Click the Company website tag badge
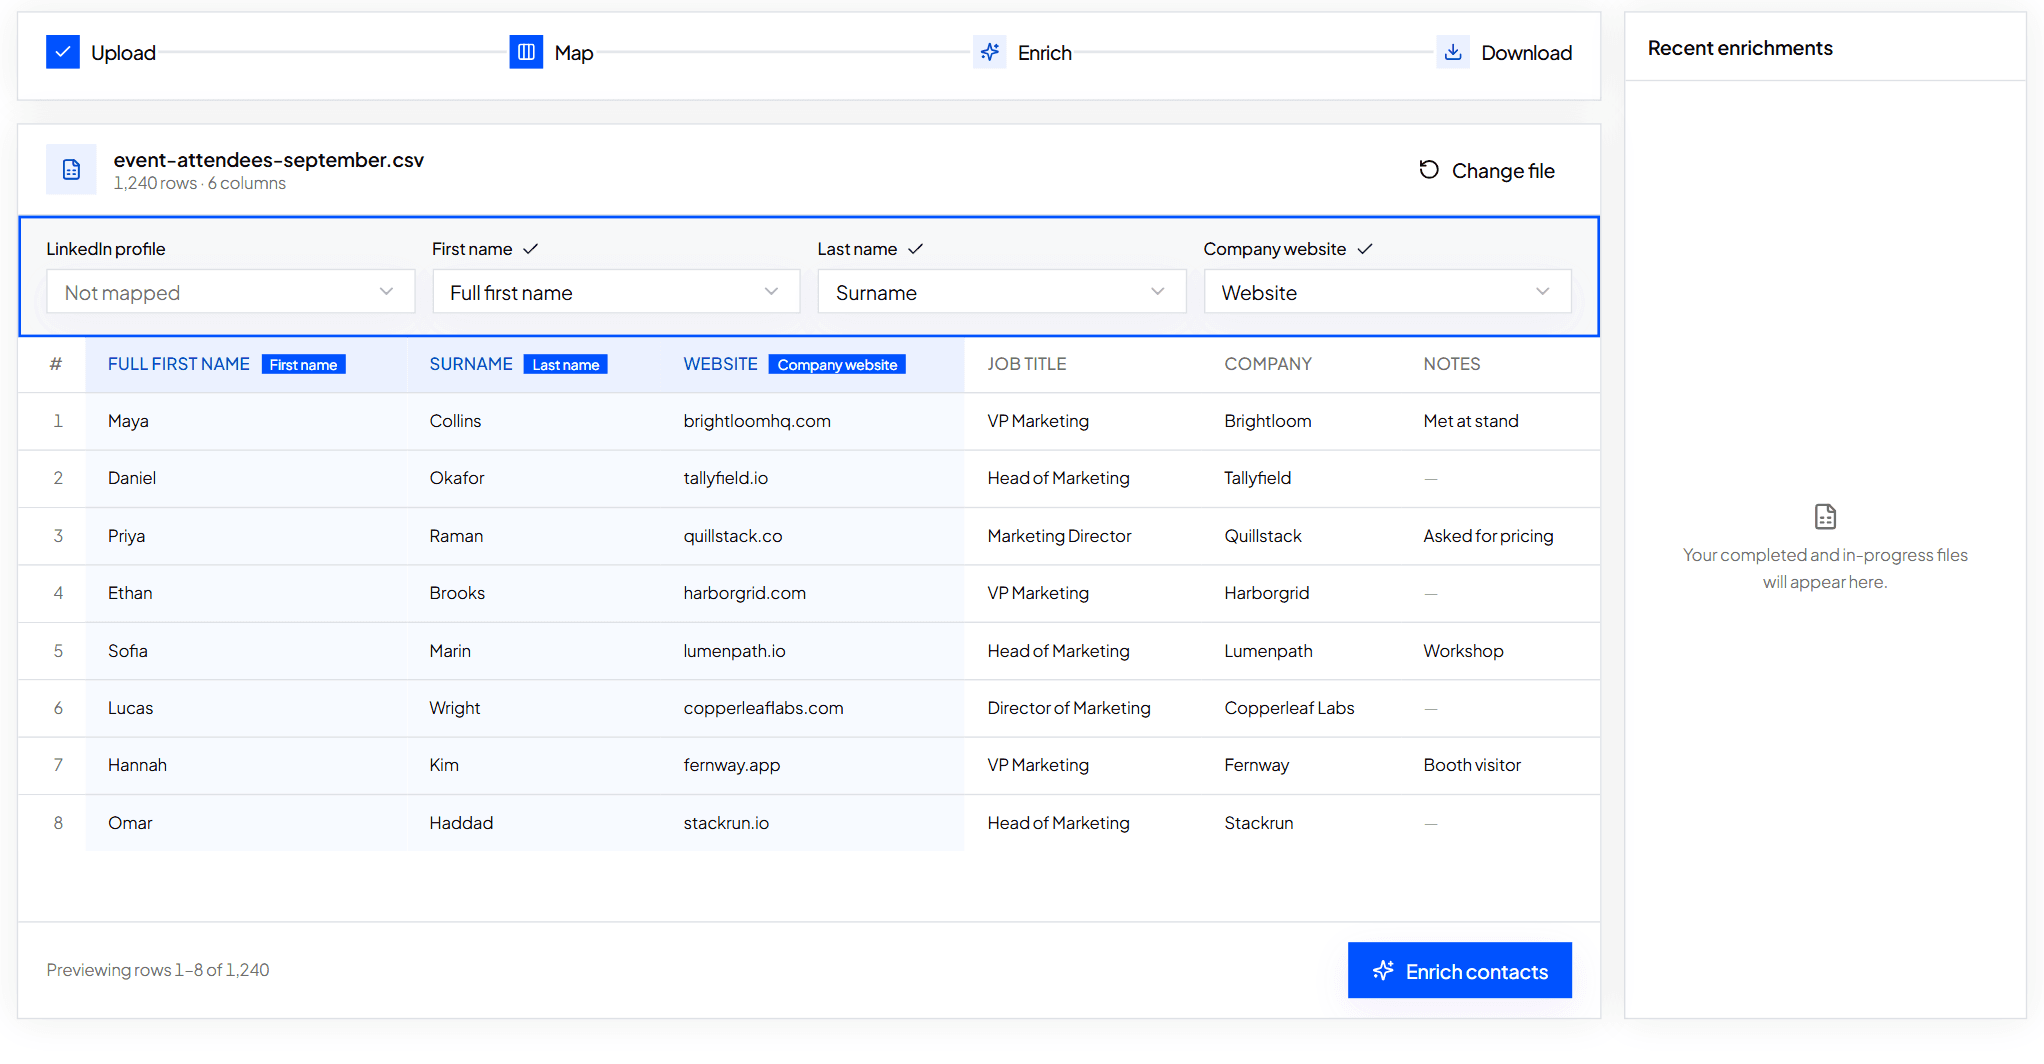 (837, 365)
